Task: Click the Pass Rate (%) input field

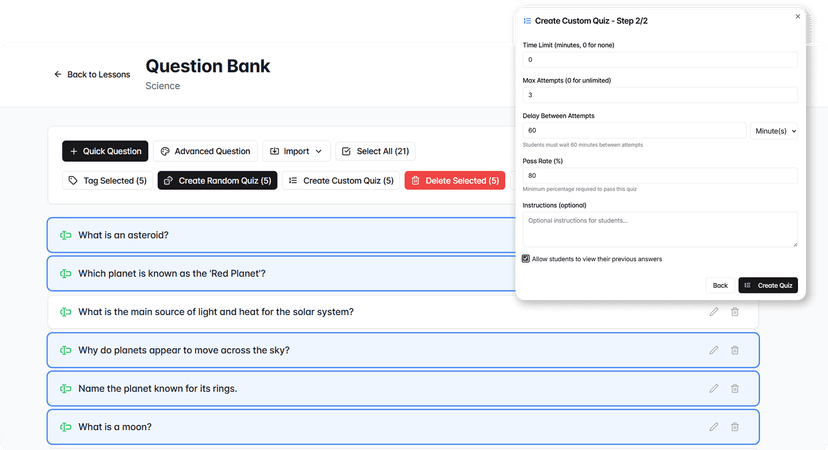Action: [x=660, y=175]
